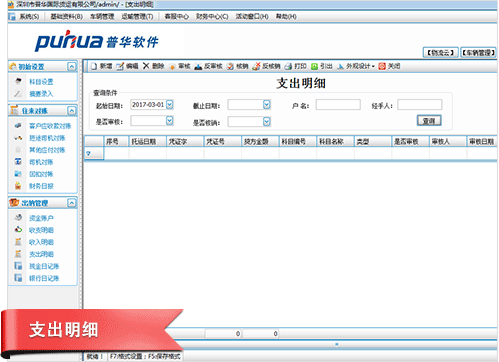Open the 起始日期 start date dropdown
This screenshot has height=362, width=499.
coord(170,105)
